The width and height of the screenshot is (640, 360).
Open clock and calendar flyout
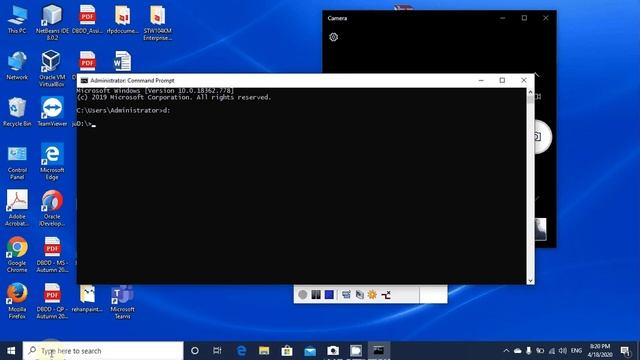[600, 351]
